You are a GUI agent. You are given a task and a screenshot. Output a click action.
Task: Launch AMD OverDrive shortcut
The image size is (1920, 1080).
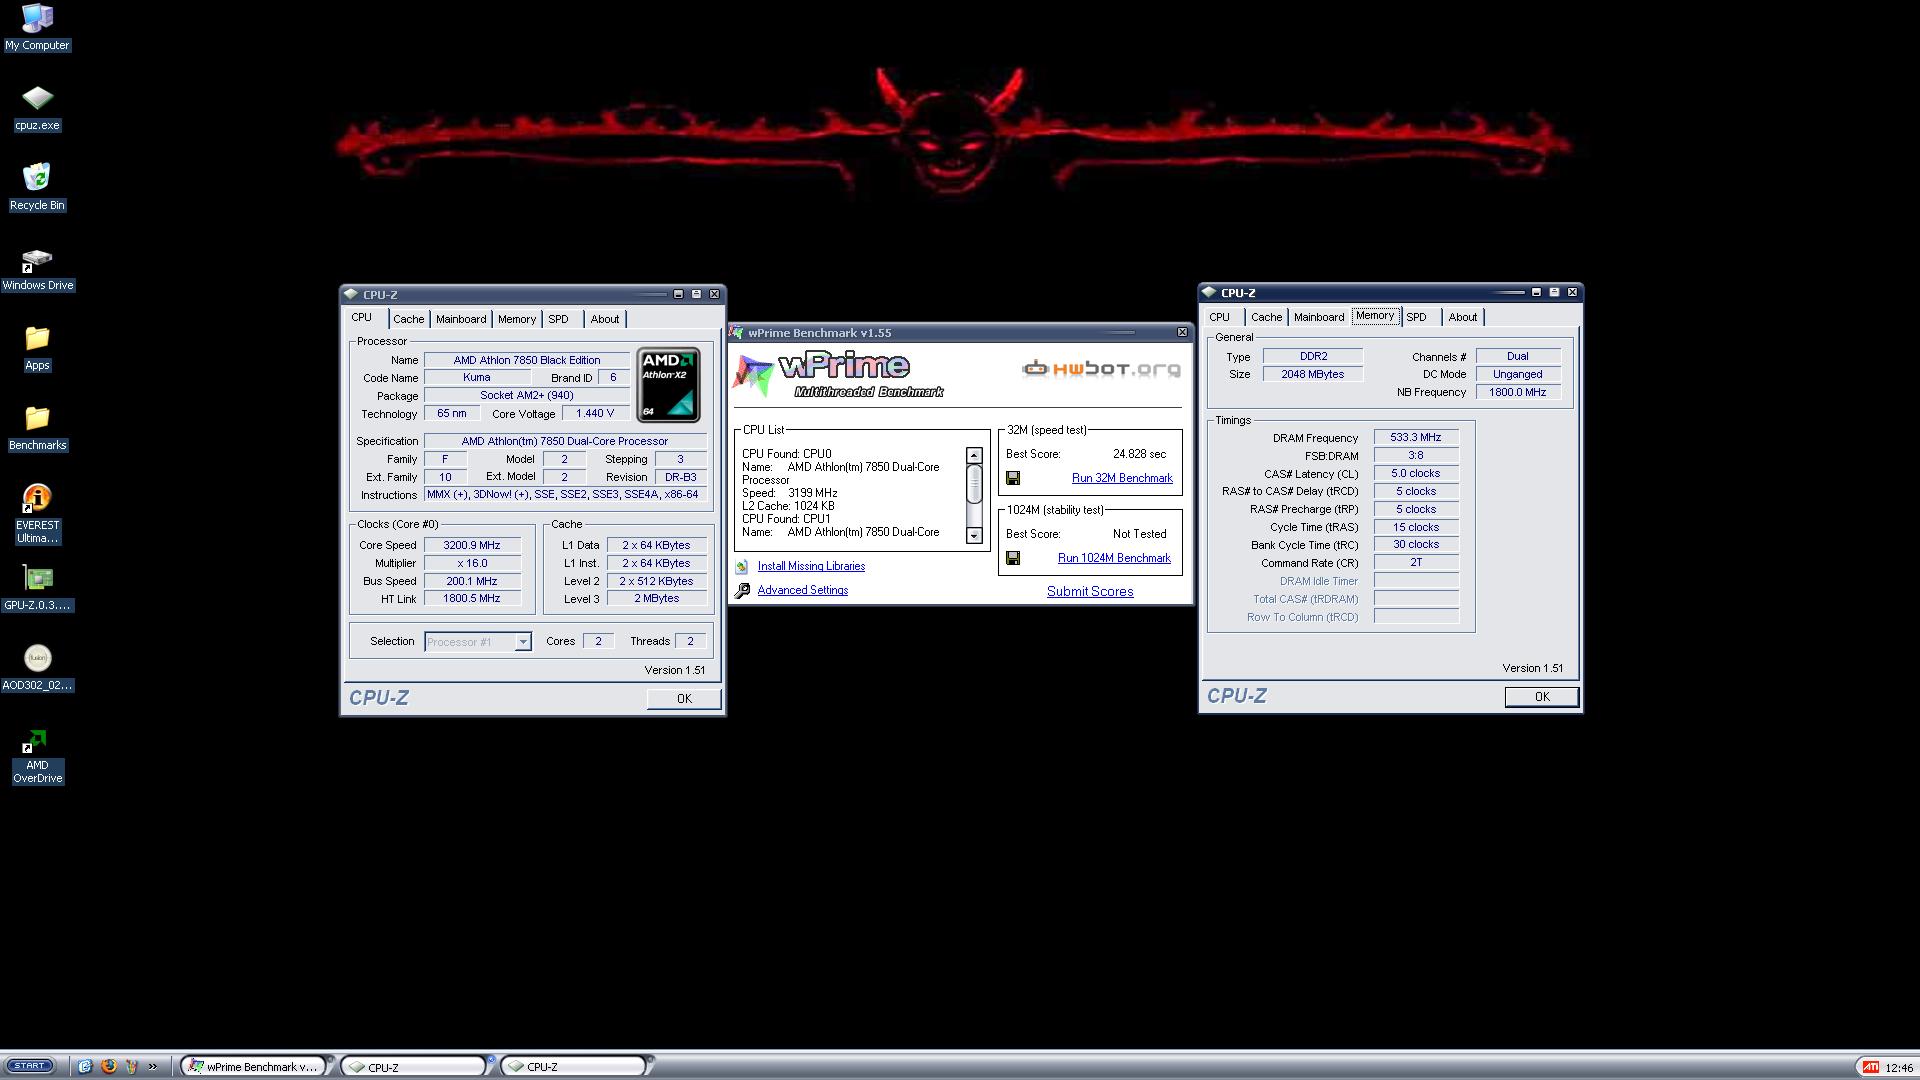[x=37, y=756]
